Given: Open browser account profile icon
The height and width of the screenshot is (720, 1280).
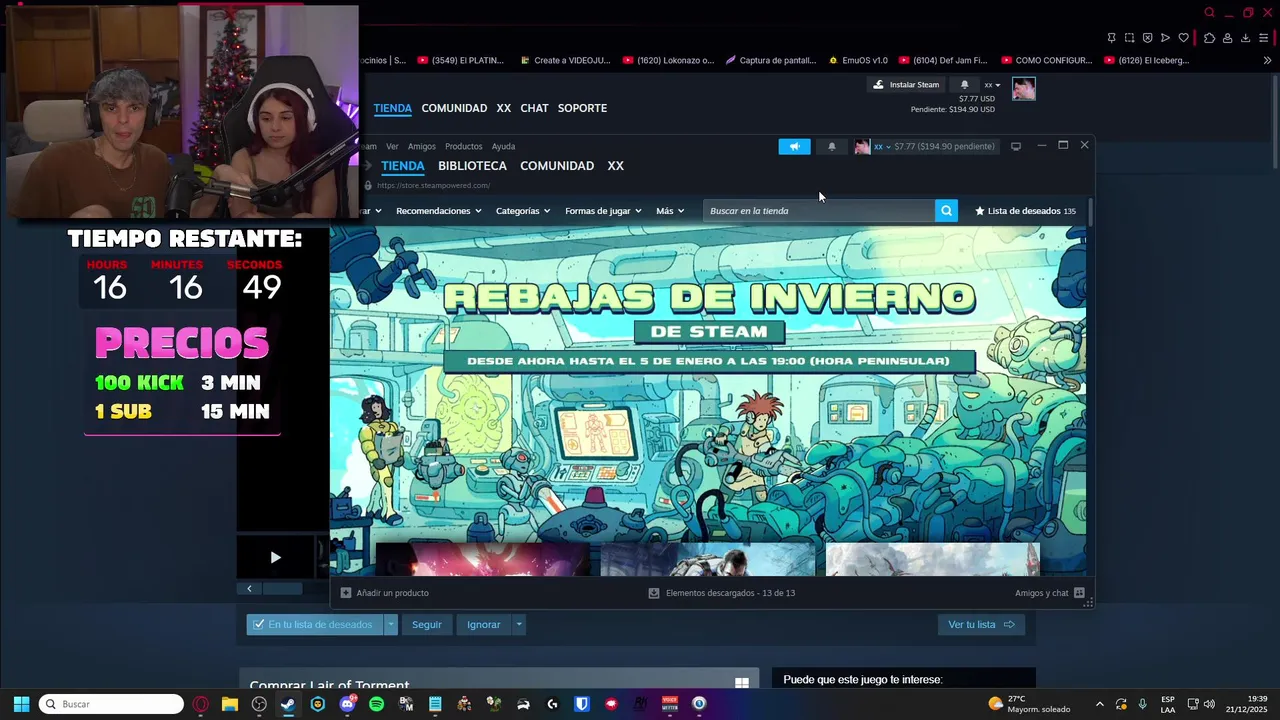Looking at the screenshot, I should [1227, 38].
